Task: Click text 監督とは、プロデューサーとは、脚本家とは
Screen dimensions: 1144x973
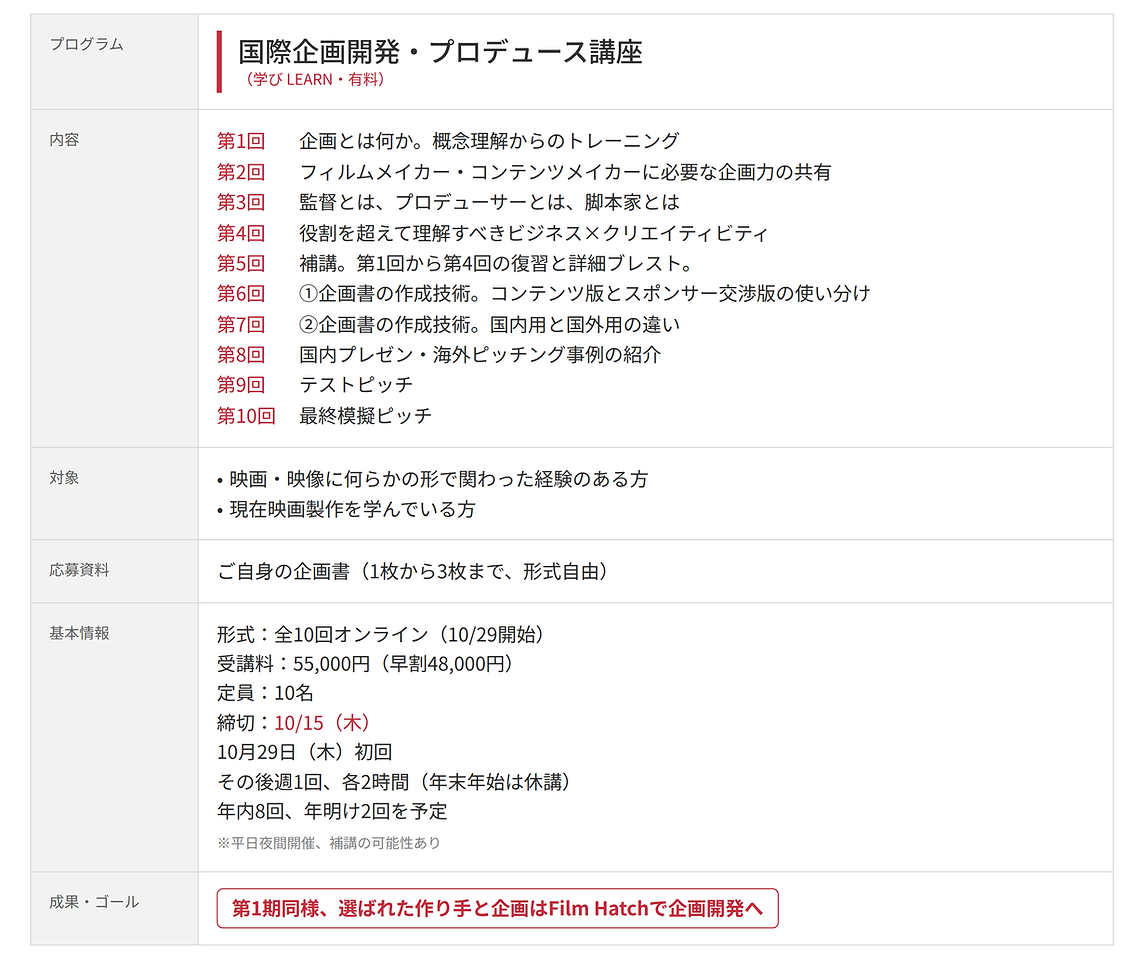Action: pos(489,202)
